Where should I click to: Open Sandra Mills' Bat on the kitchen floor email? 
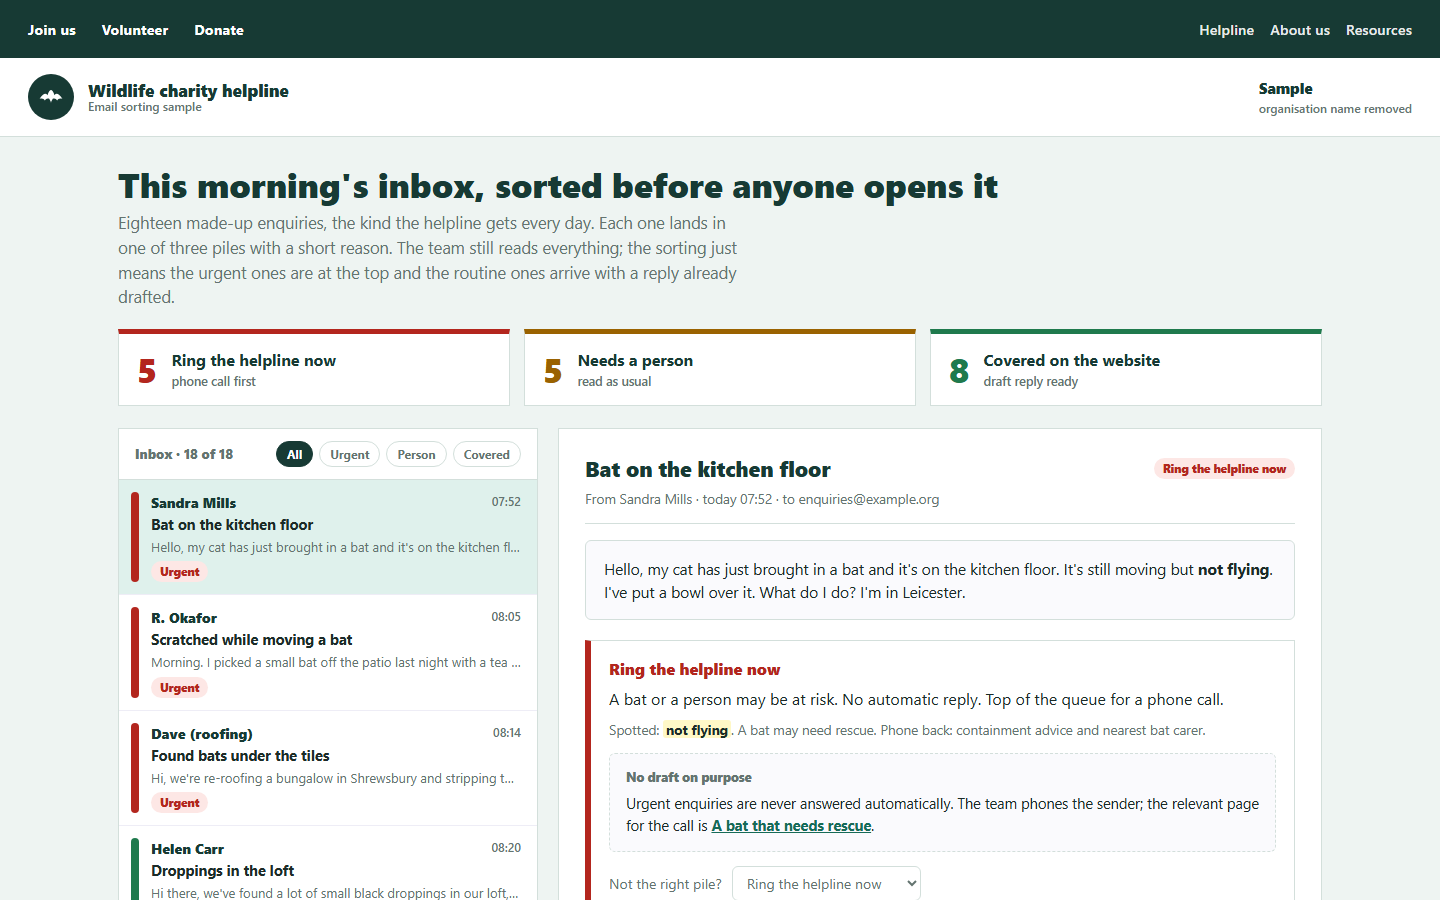click(x=328, y=537)
